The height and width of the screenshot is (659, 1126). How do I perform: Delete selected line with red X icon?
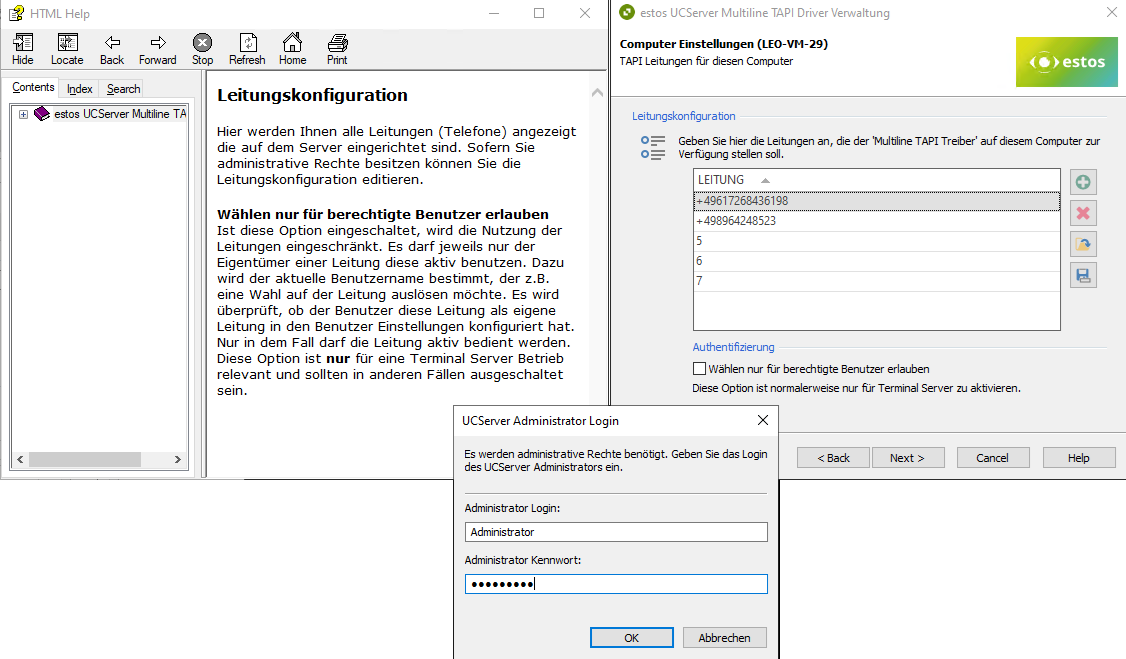pyautogui.click(x=1083, y=213)
